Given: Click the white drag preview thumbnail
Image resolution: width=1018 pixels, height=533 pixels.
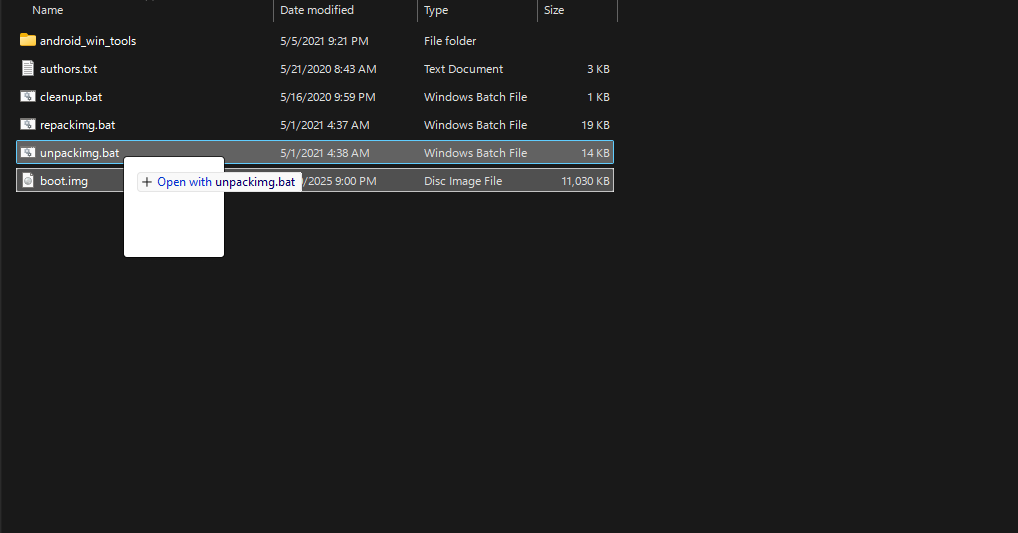Looking at the screenshot, I should click(174, 207).
